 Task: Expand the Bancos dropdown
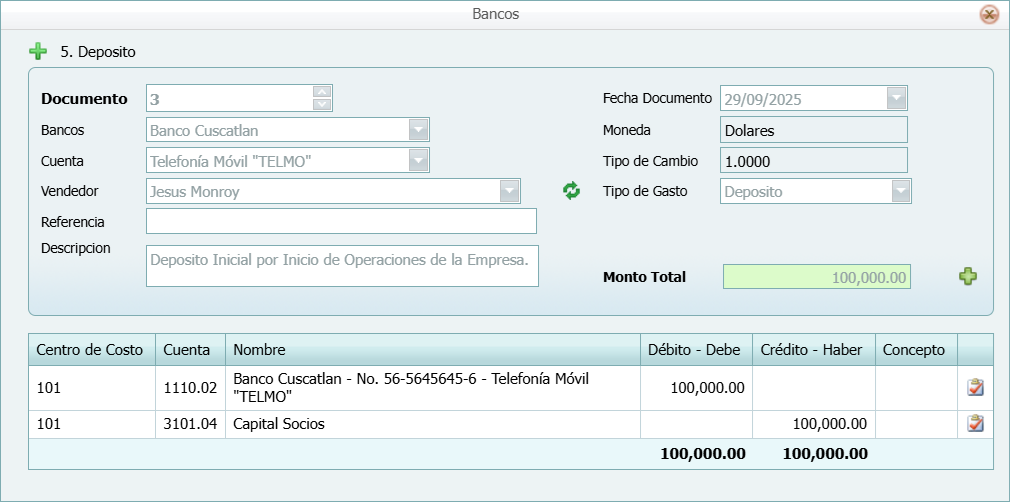pyautogui.click(x=419, y=130)
